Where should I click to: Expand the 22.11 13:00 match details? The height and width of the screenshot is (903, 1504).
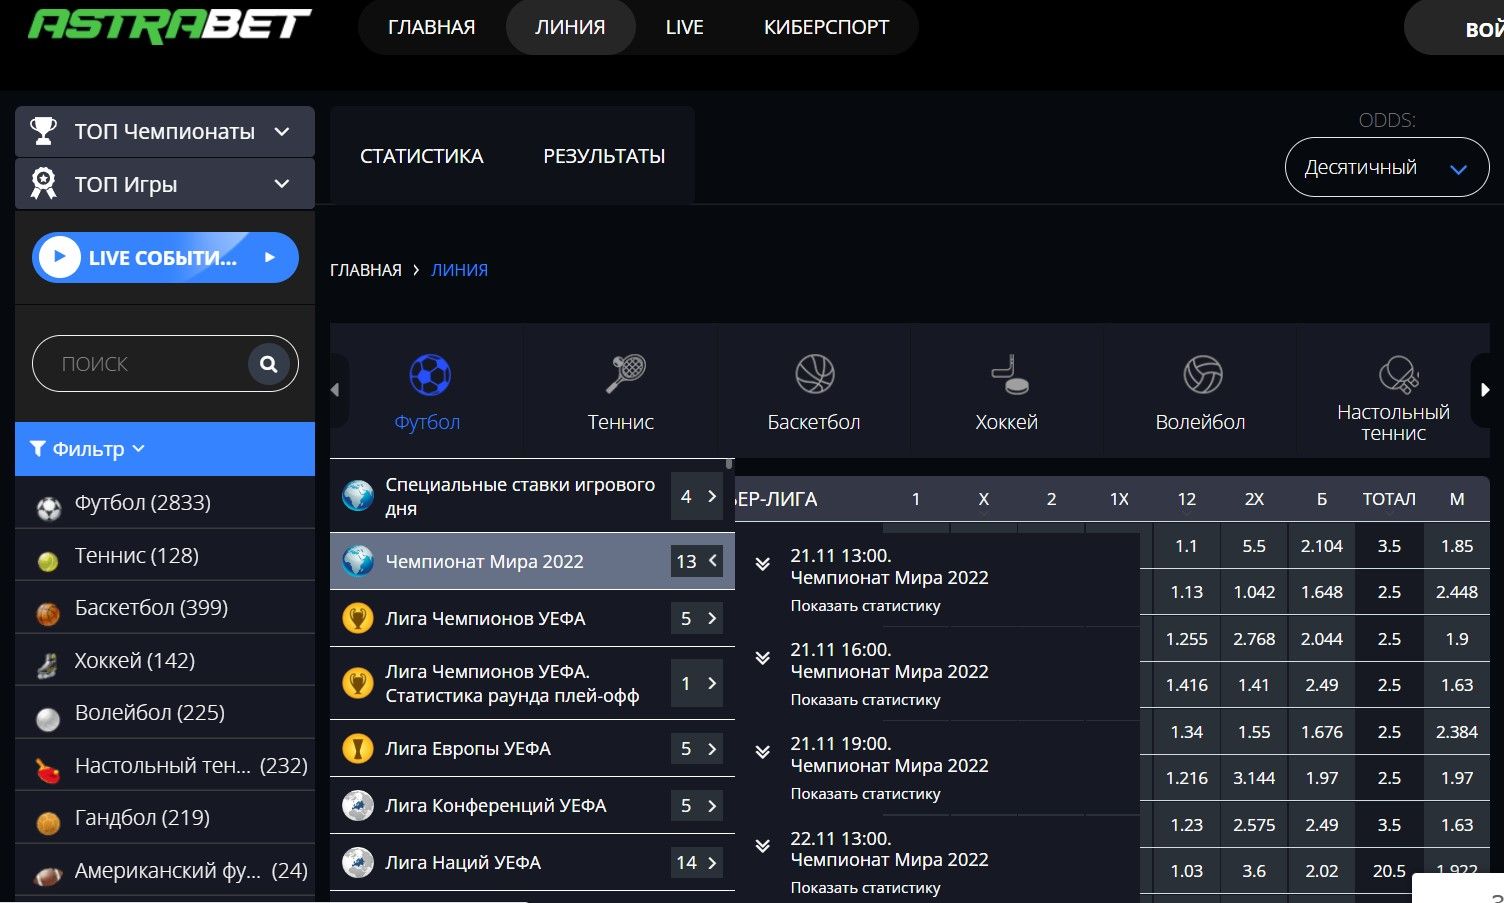click(762, 846)
